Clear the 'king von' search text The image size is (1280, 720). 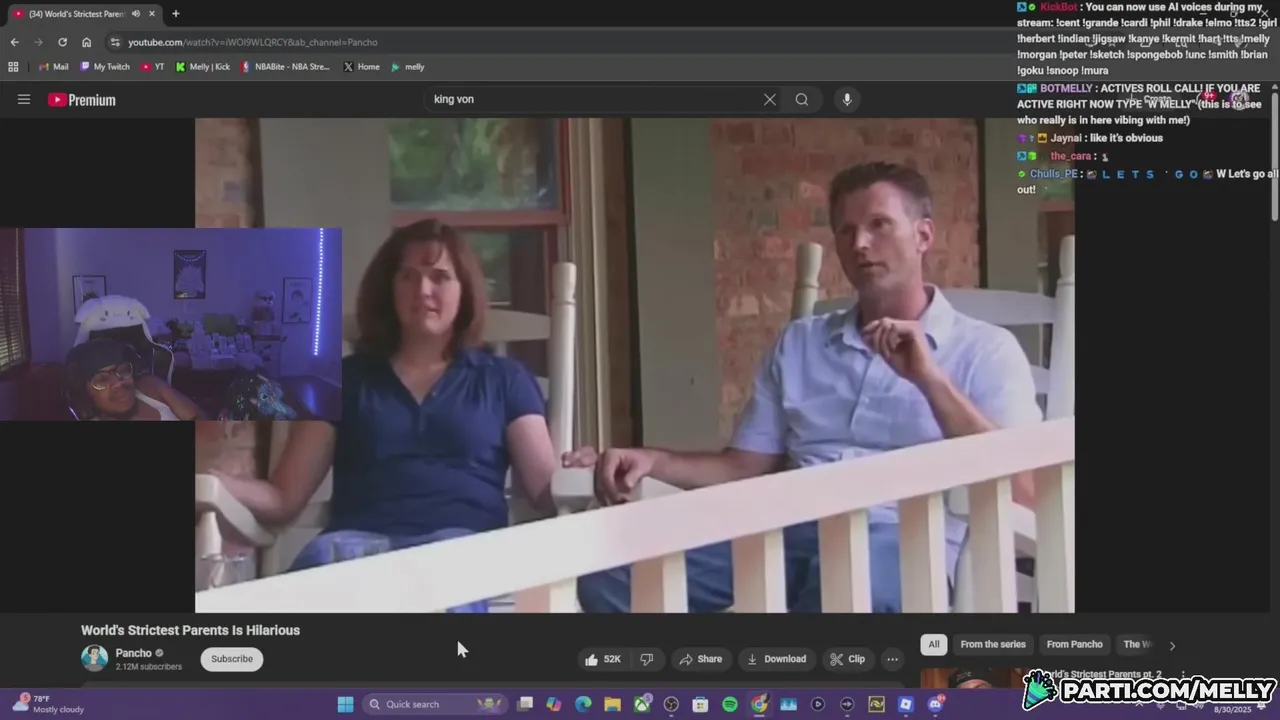click(x=769, y=100)
